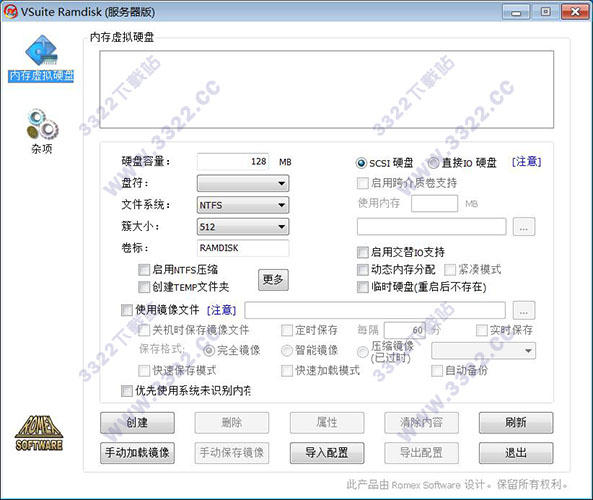Click the VSuite Ramdisk title bar icon
The height and width of the screenshot is (500, 593).
pyautogui.click(x=10, y=12)
